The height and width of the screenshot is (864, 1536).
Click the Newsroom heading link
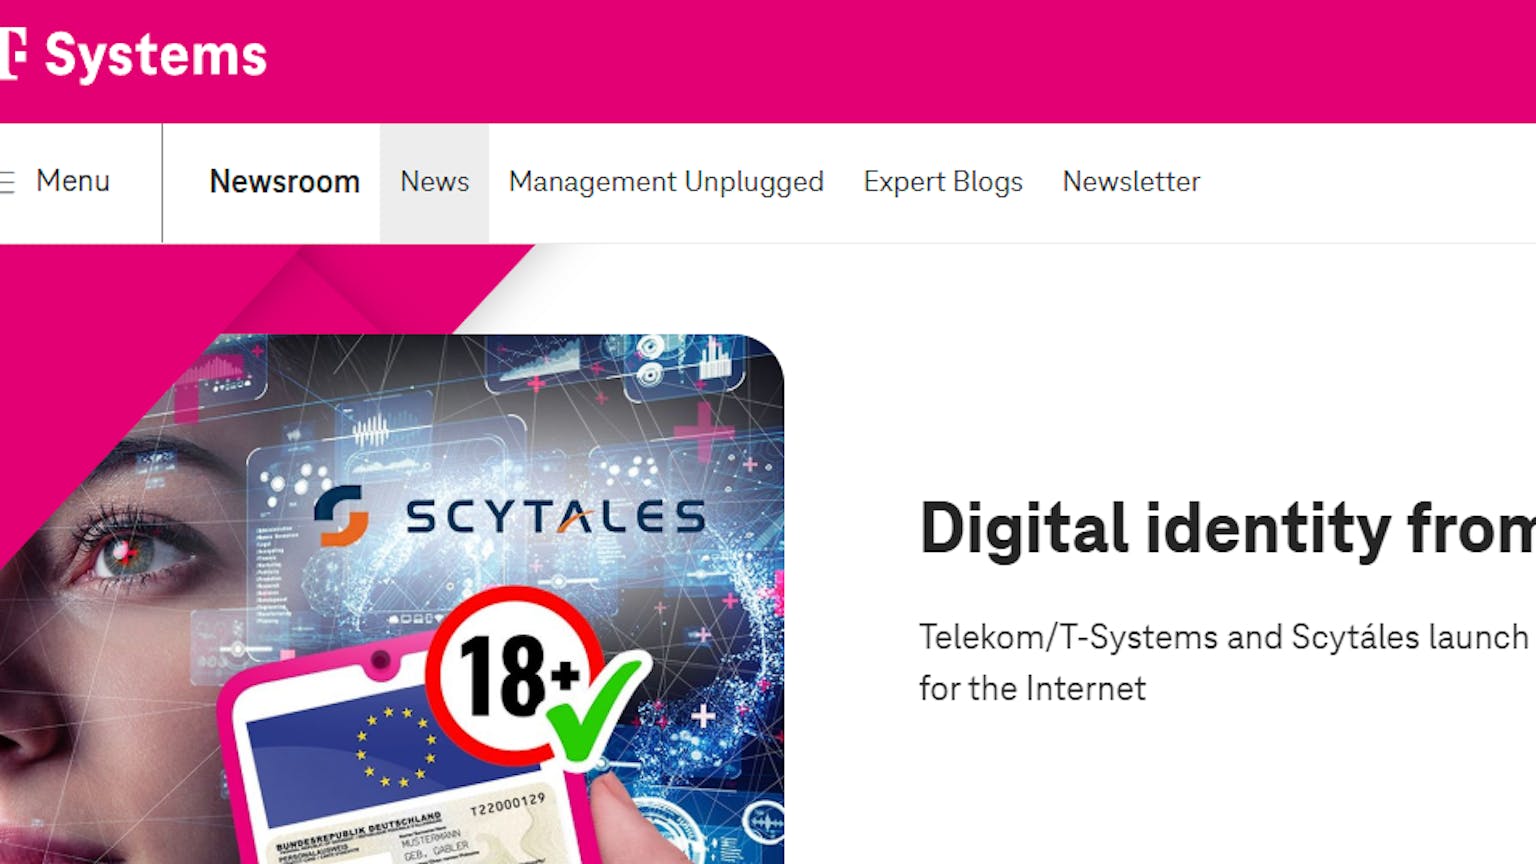pos(284,182)
